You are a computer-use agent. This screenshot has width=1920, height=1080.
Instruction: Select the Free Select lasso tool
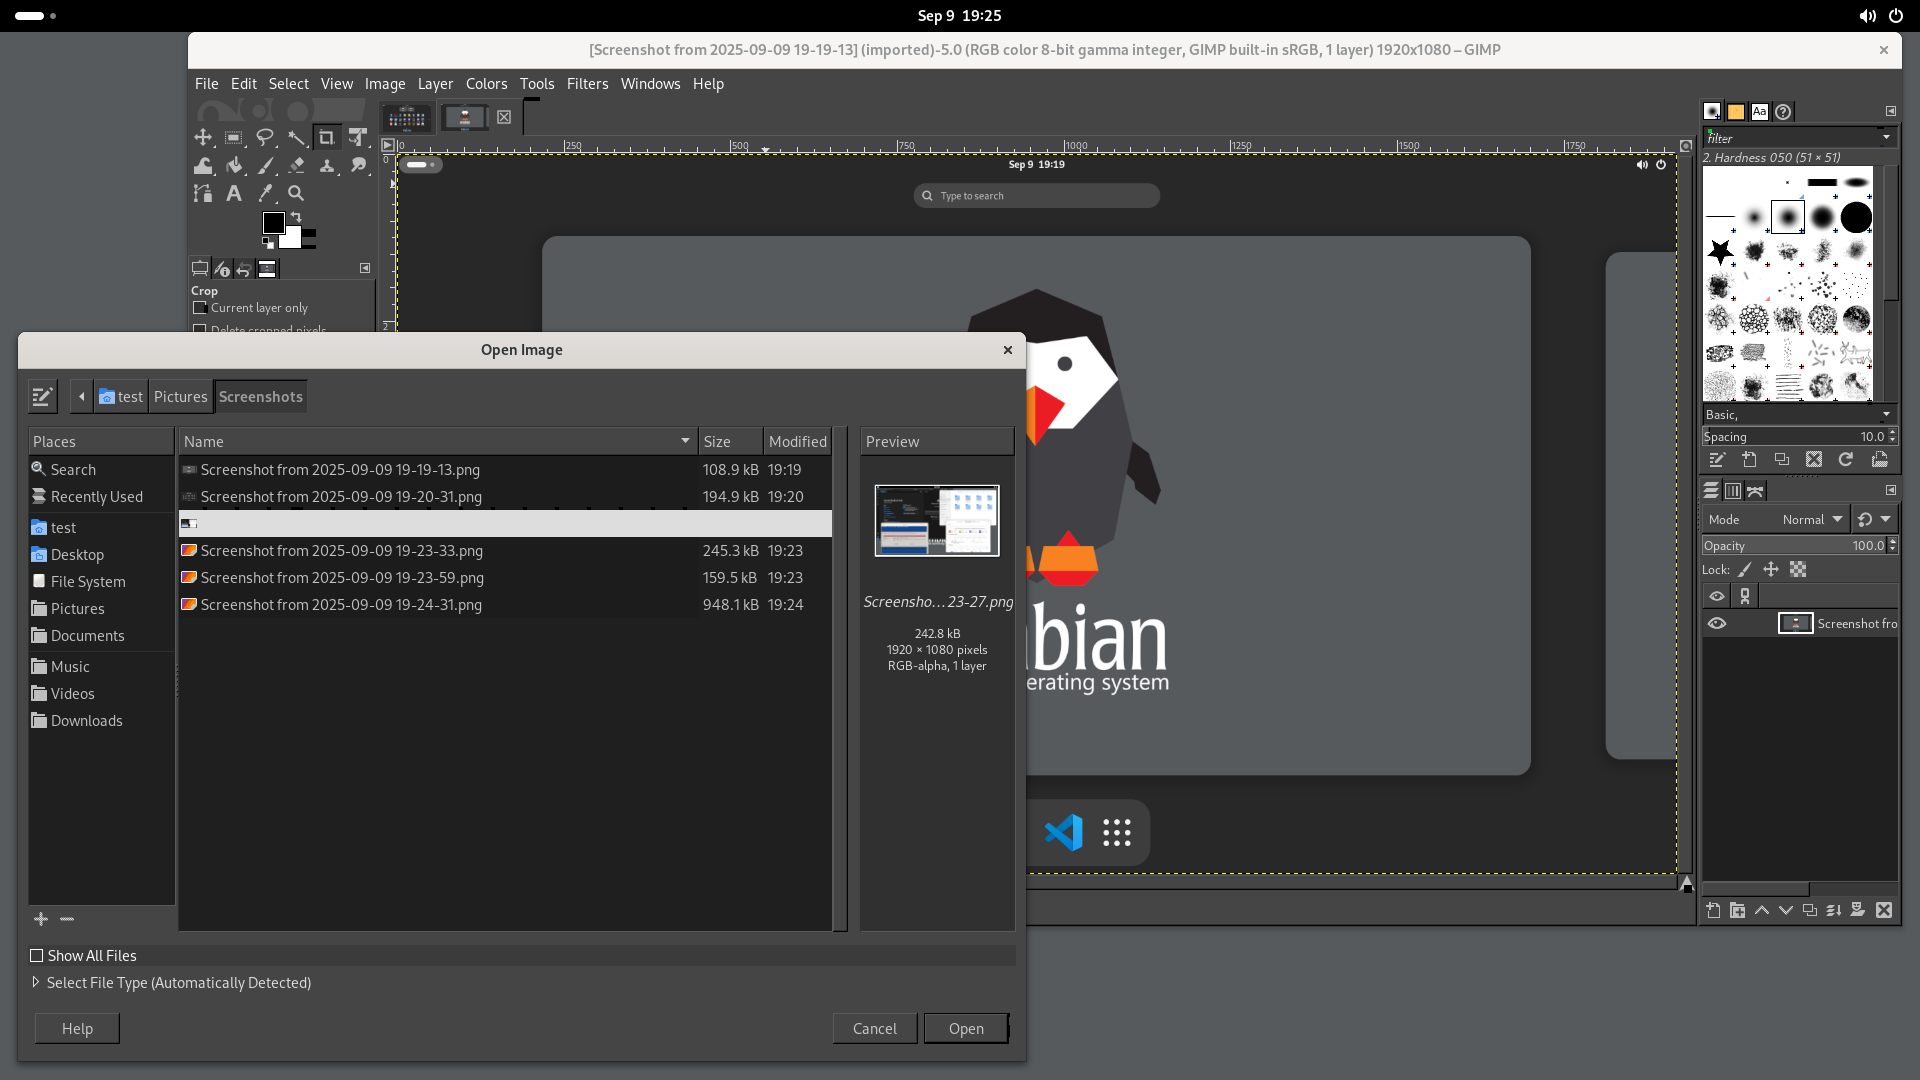(x=265, y=137)
